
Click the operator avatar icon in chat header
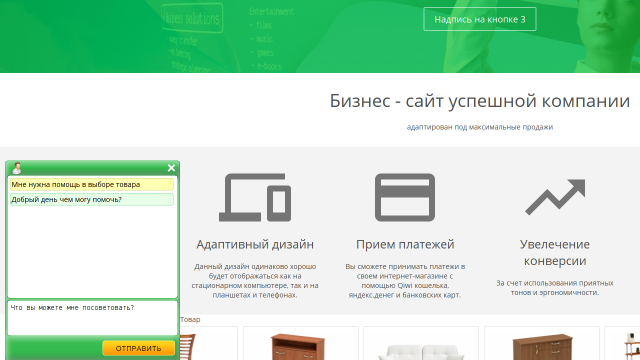[x=17, y=168]
